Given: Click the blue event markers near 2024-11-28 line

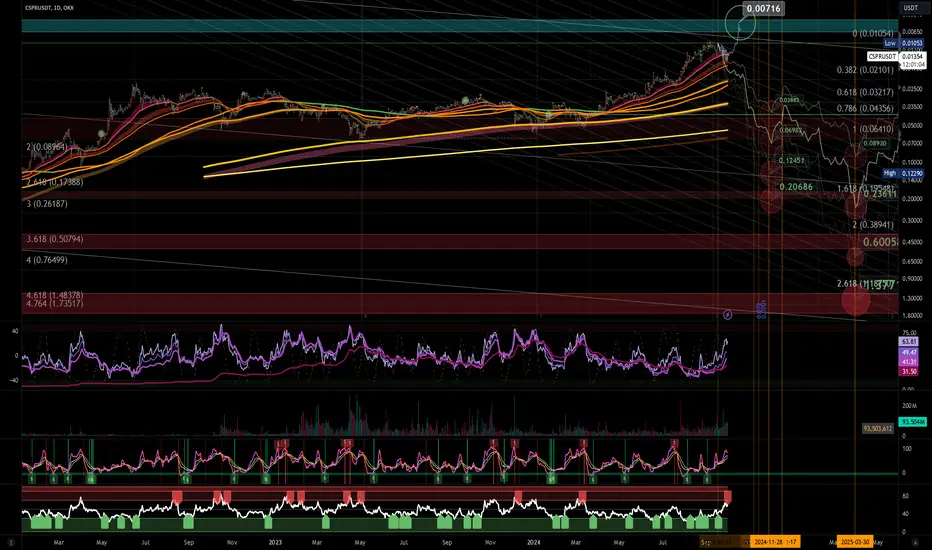Looking at the screenshot, I should (761, 309).
